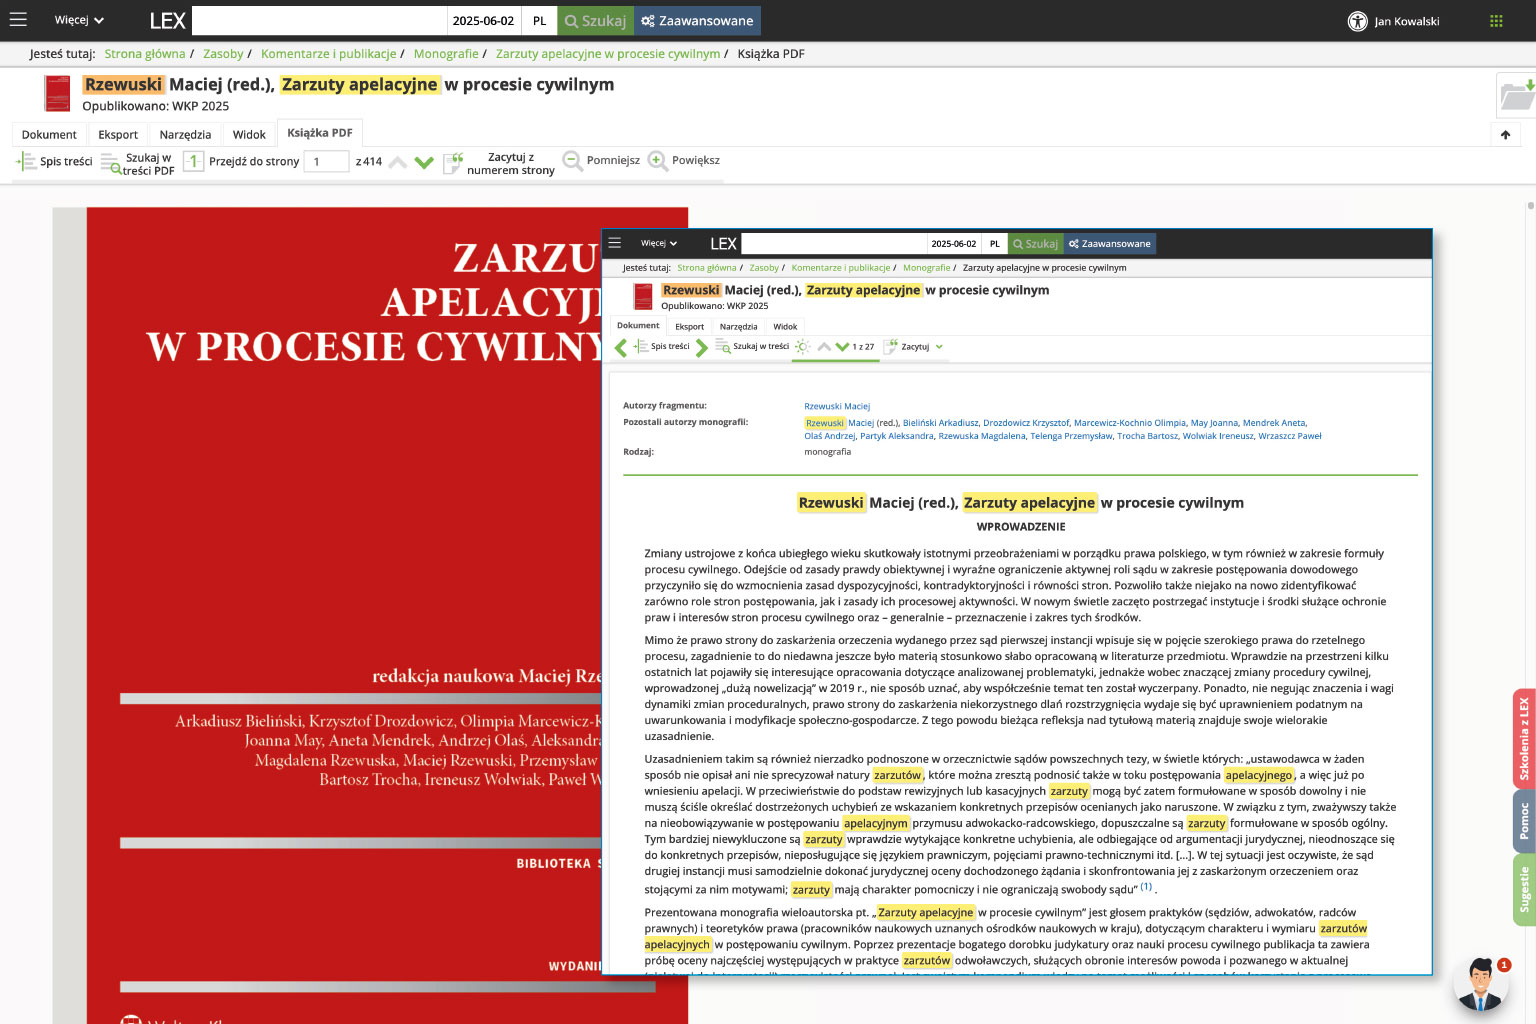Follow the Monografie breadcrumb link in main window
Viewport: 1536px width, 1024px height.
coord(446,54)
